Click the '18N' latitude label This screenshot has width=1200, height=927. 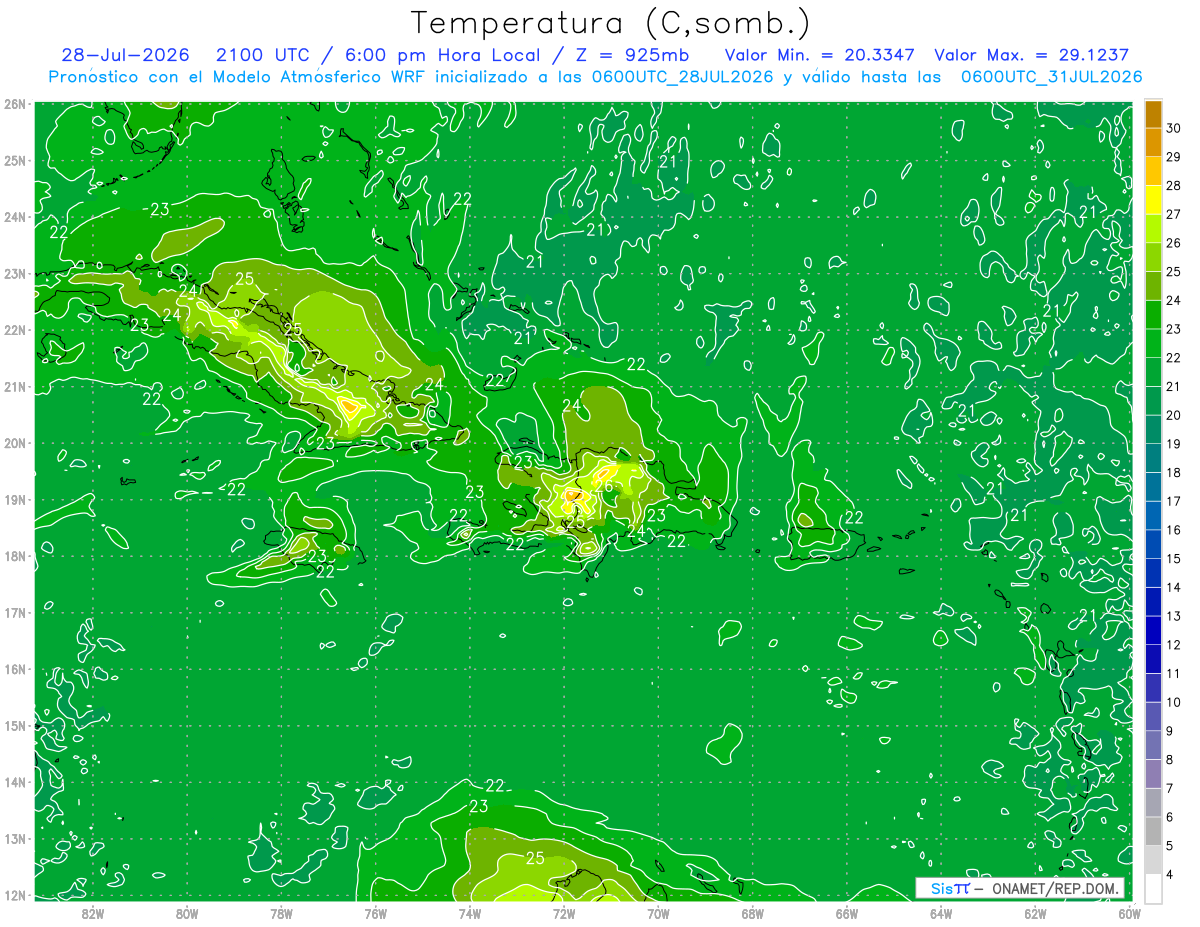[x=15, y=556]
